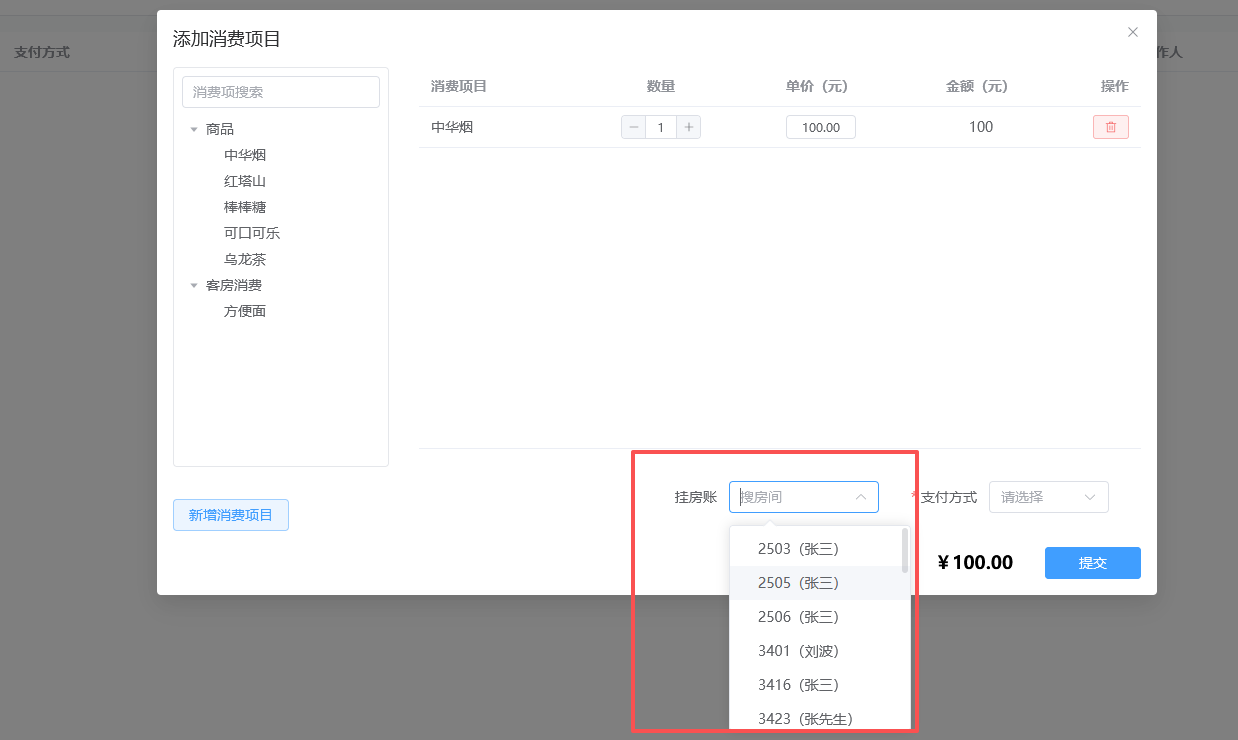The height and width of the screenshot is (740, 1238).
Task: Click the 提交 submit button
Action: point(1093,563)
